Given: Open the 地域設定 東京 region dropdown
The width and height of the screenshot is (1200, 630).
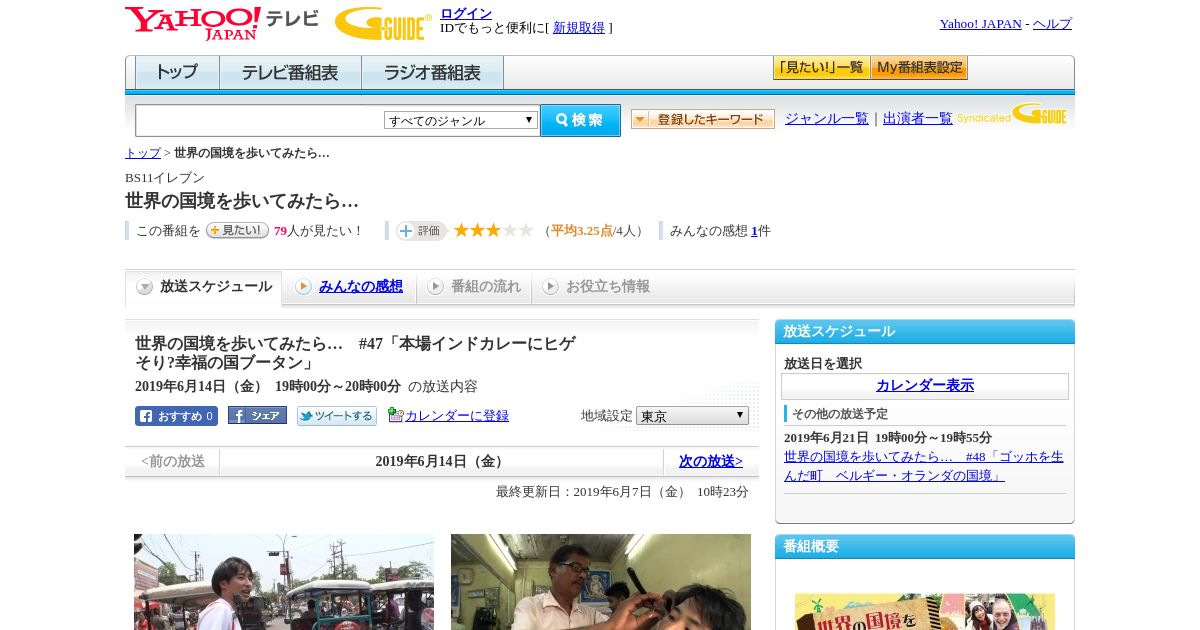Looking at the screenshot, I should [692, 415].
